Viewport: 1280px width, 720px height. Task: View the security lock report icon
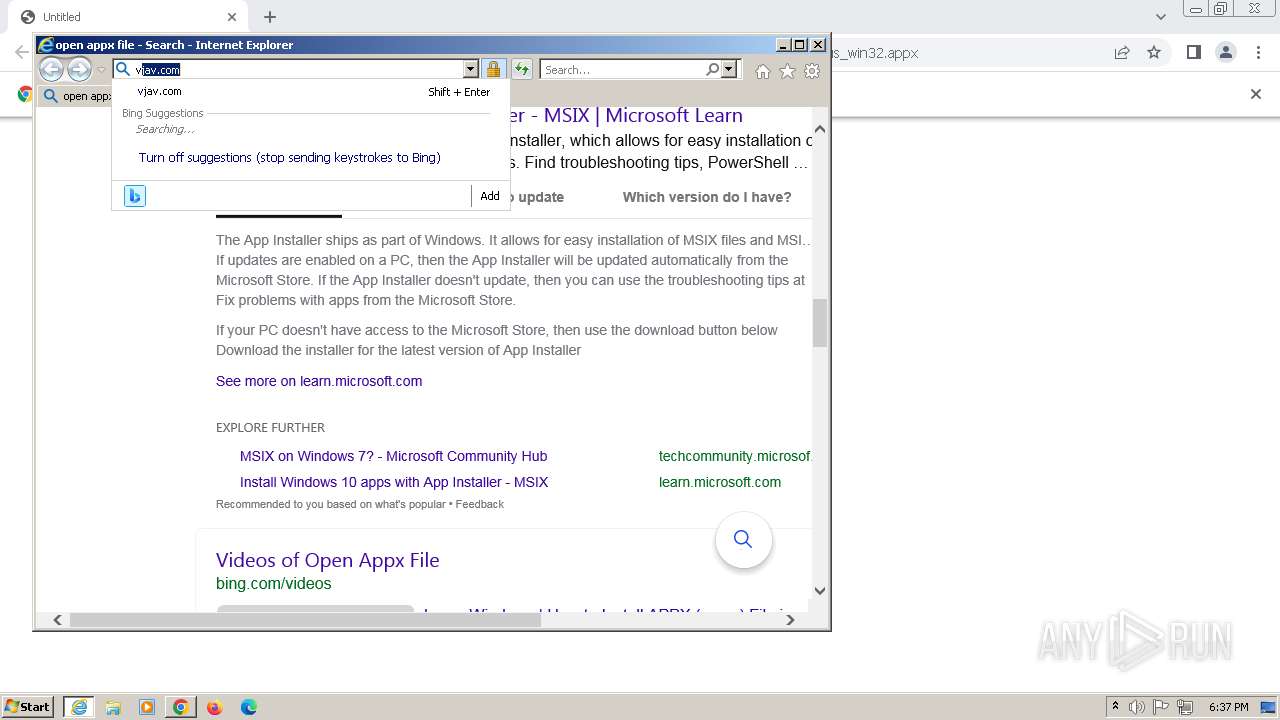(493, 69)
